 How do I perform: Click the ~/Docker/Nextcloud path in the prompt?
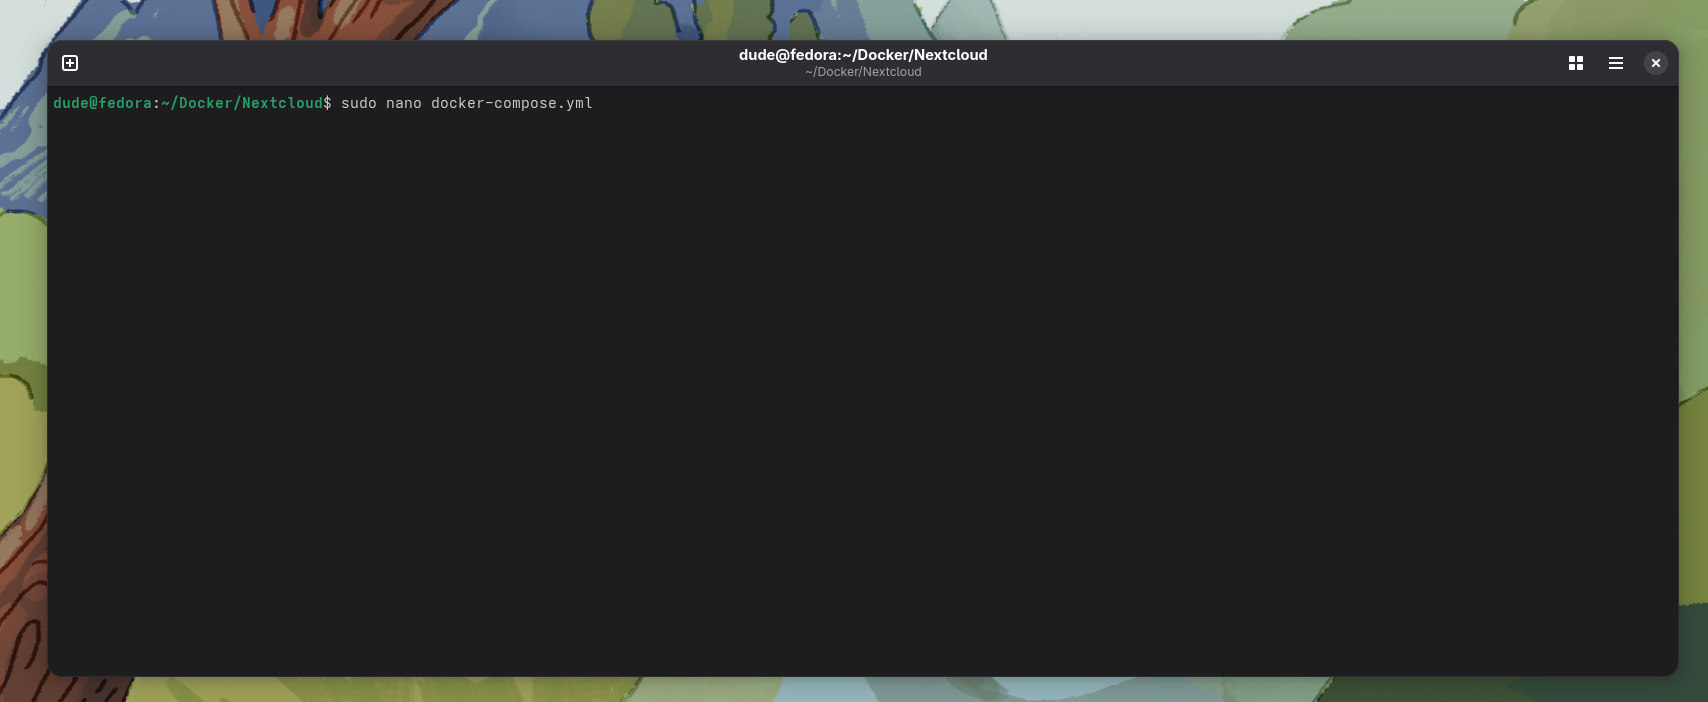pos(242,103)
